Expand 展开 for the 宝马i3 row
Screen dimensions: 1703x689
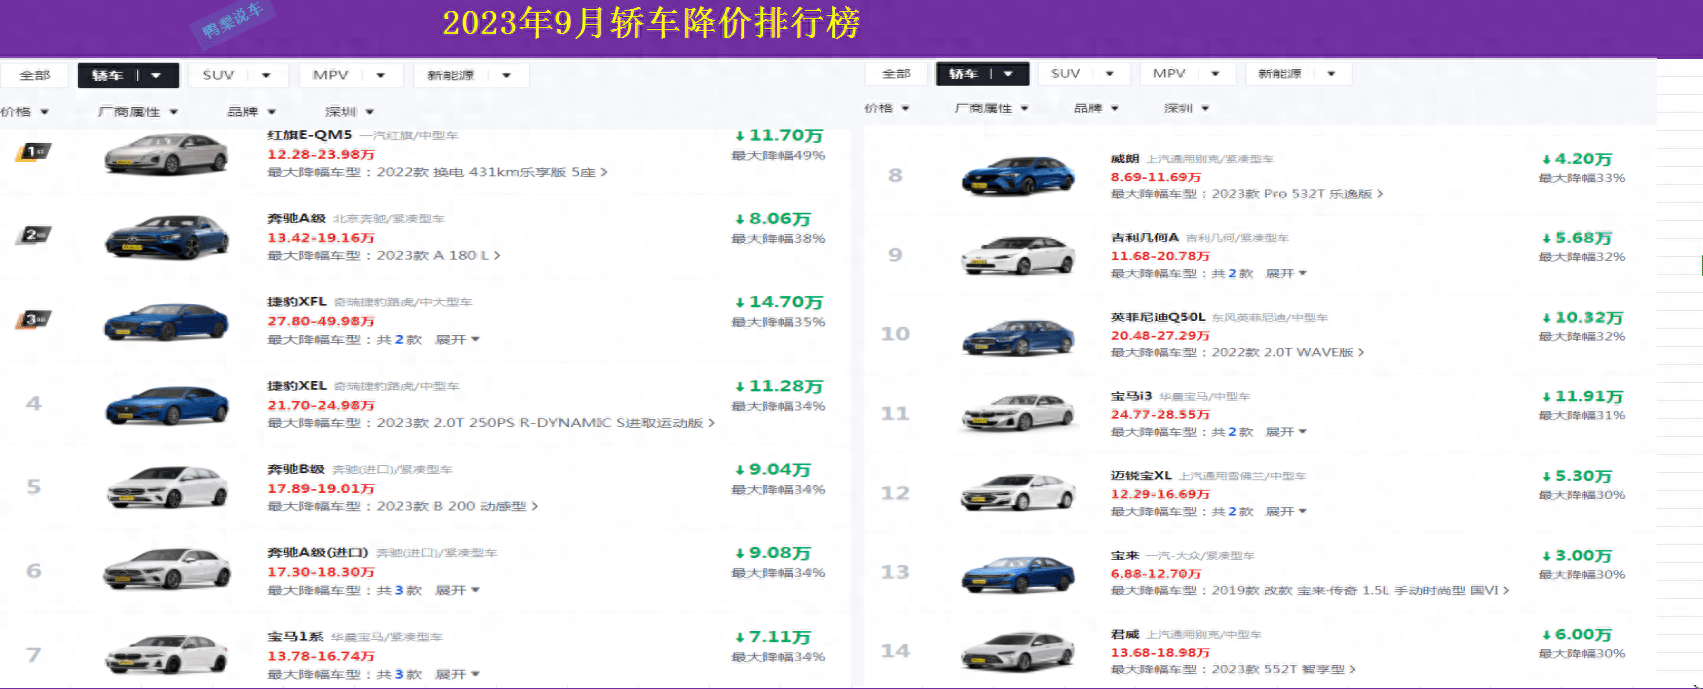pyautogui.click(x=1286, y=432)
